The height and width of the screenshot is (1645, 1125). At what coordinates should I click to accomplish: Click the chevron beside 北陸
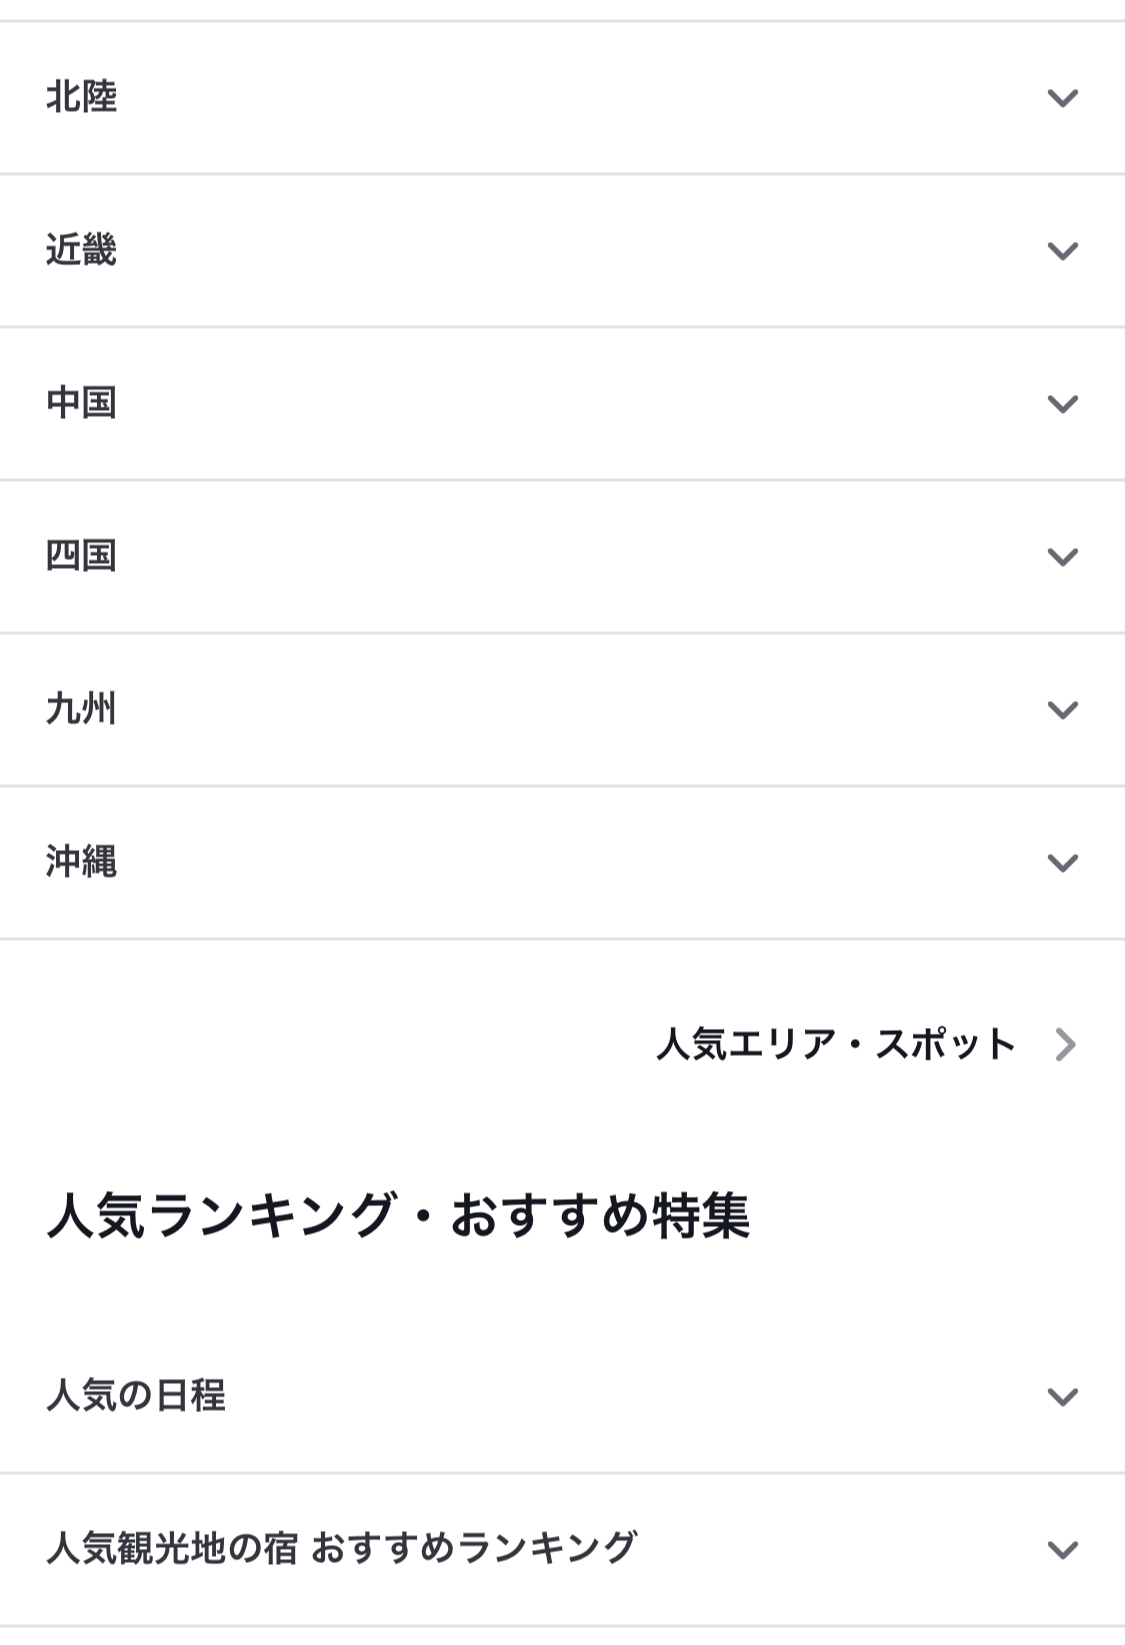coord(1062,98)
